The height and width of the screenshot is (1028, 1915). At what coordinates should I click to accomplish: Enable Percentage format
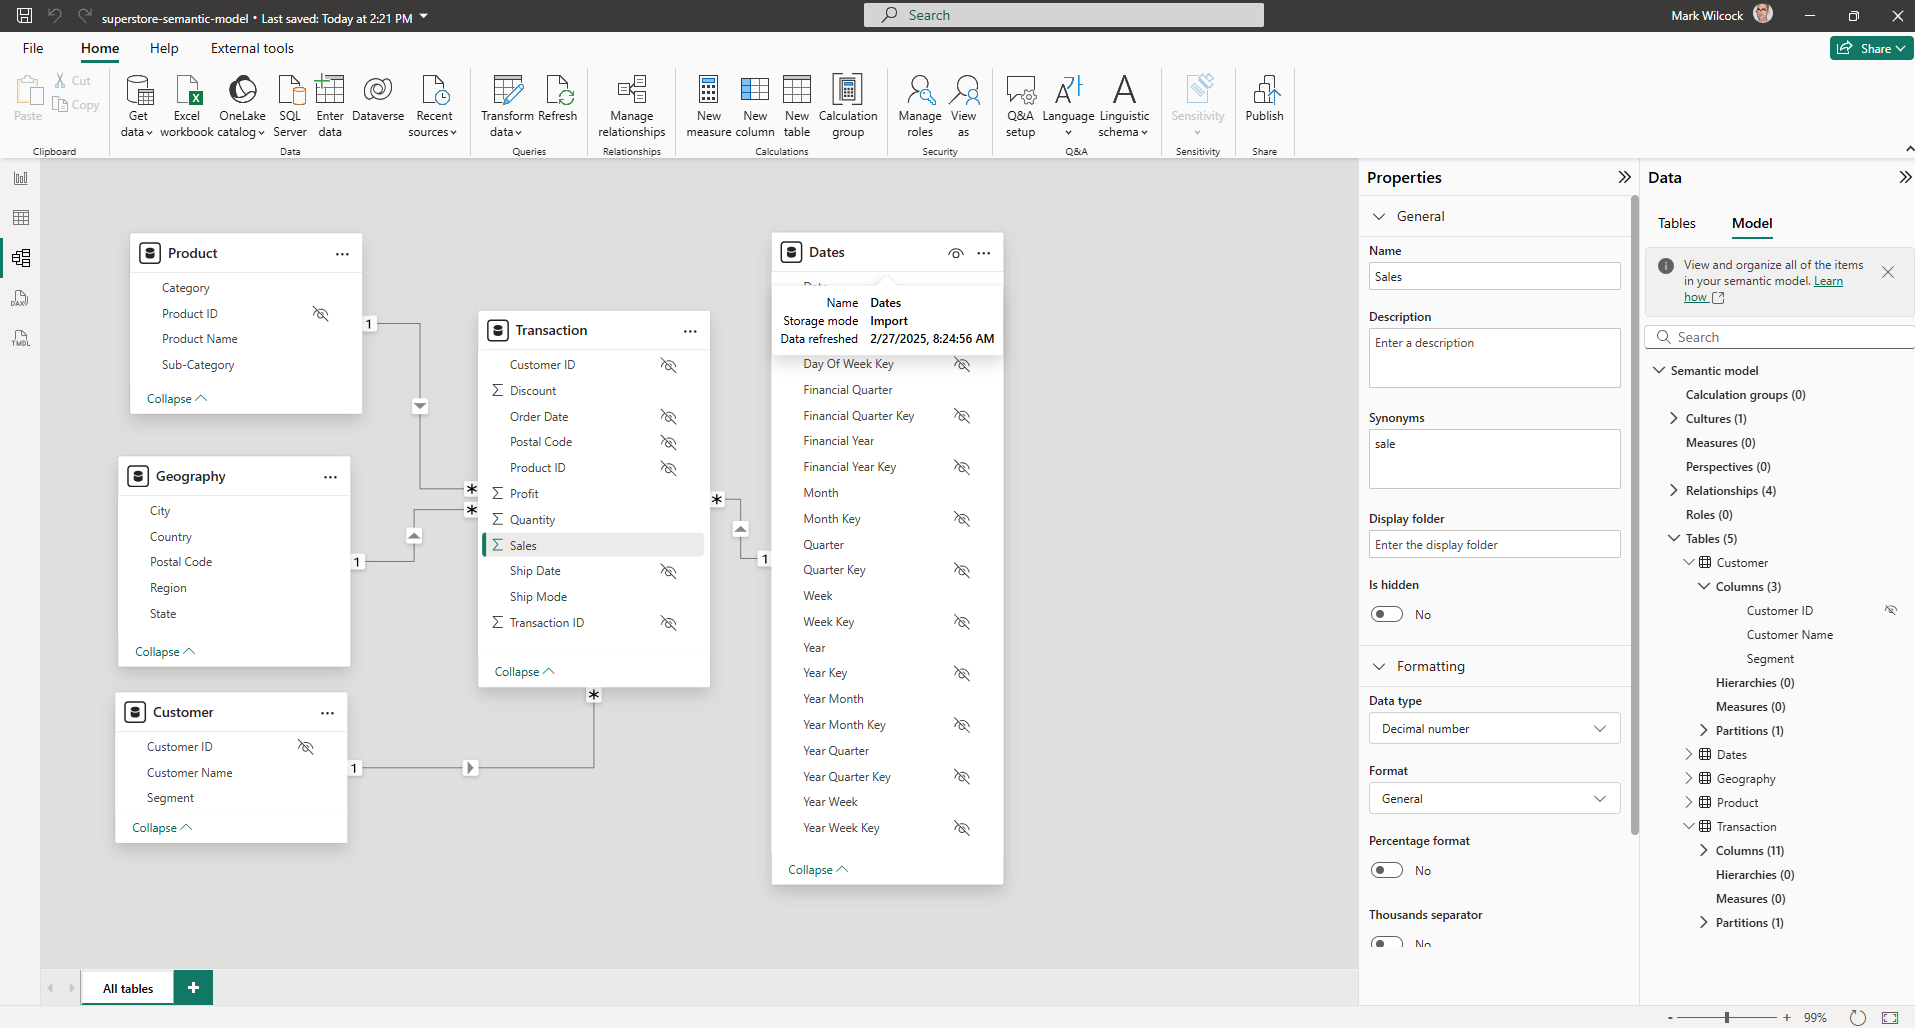[1387, 870]
